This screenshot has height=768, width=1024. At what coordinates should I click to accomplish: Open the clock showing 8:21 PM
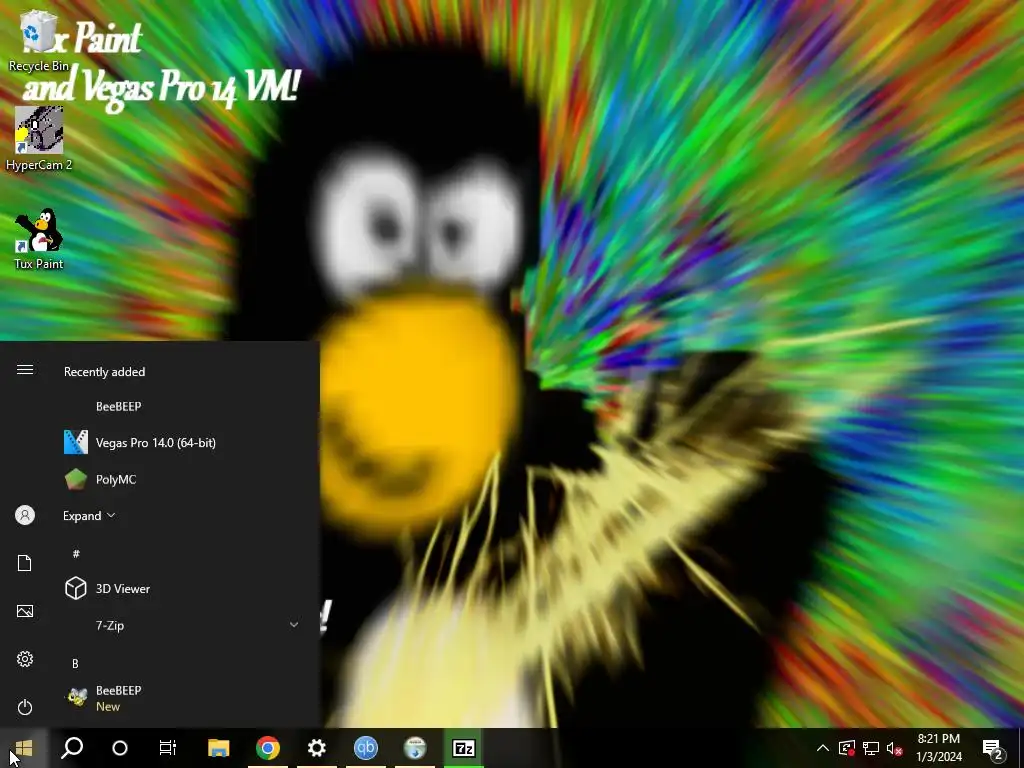click(938, 748)
